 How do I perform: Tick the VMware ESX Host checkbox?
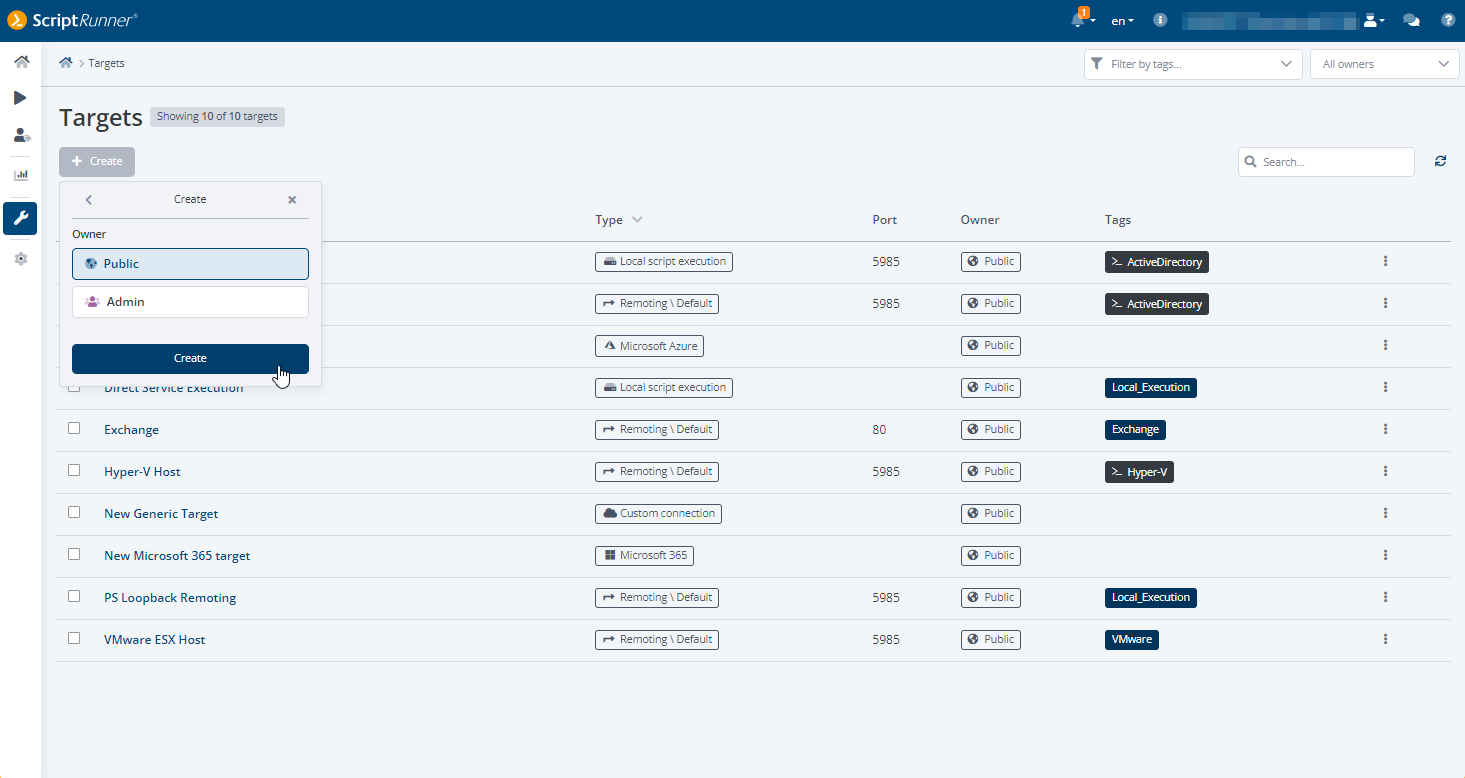(74, 638)
